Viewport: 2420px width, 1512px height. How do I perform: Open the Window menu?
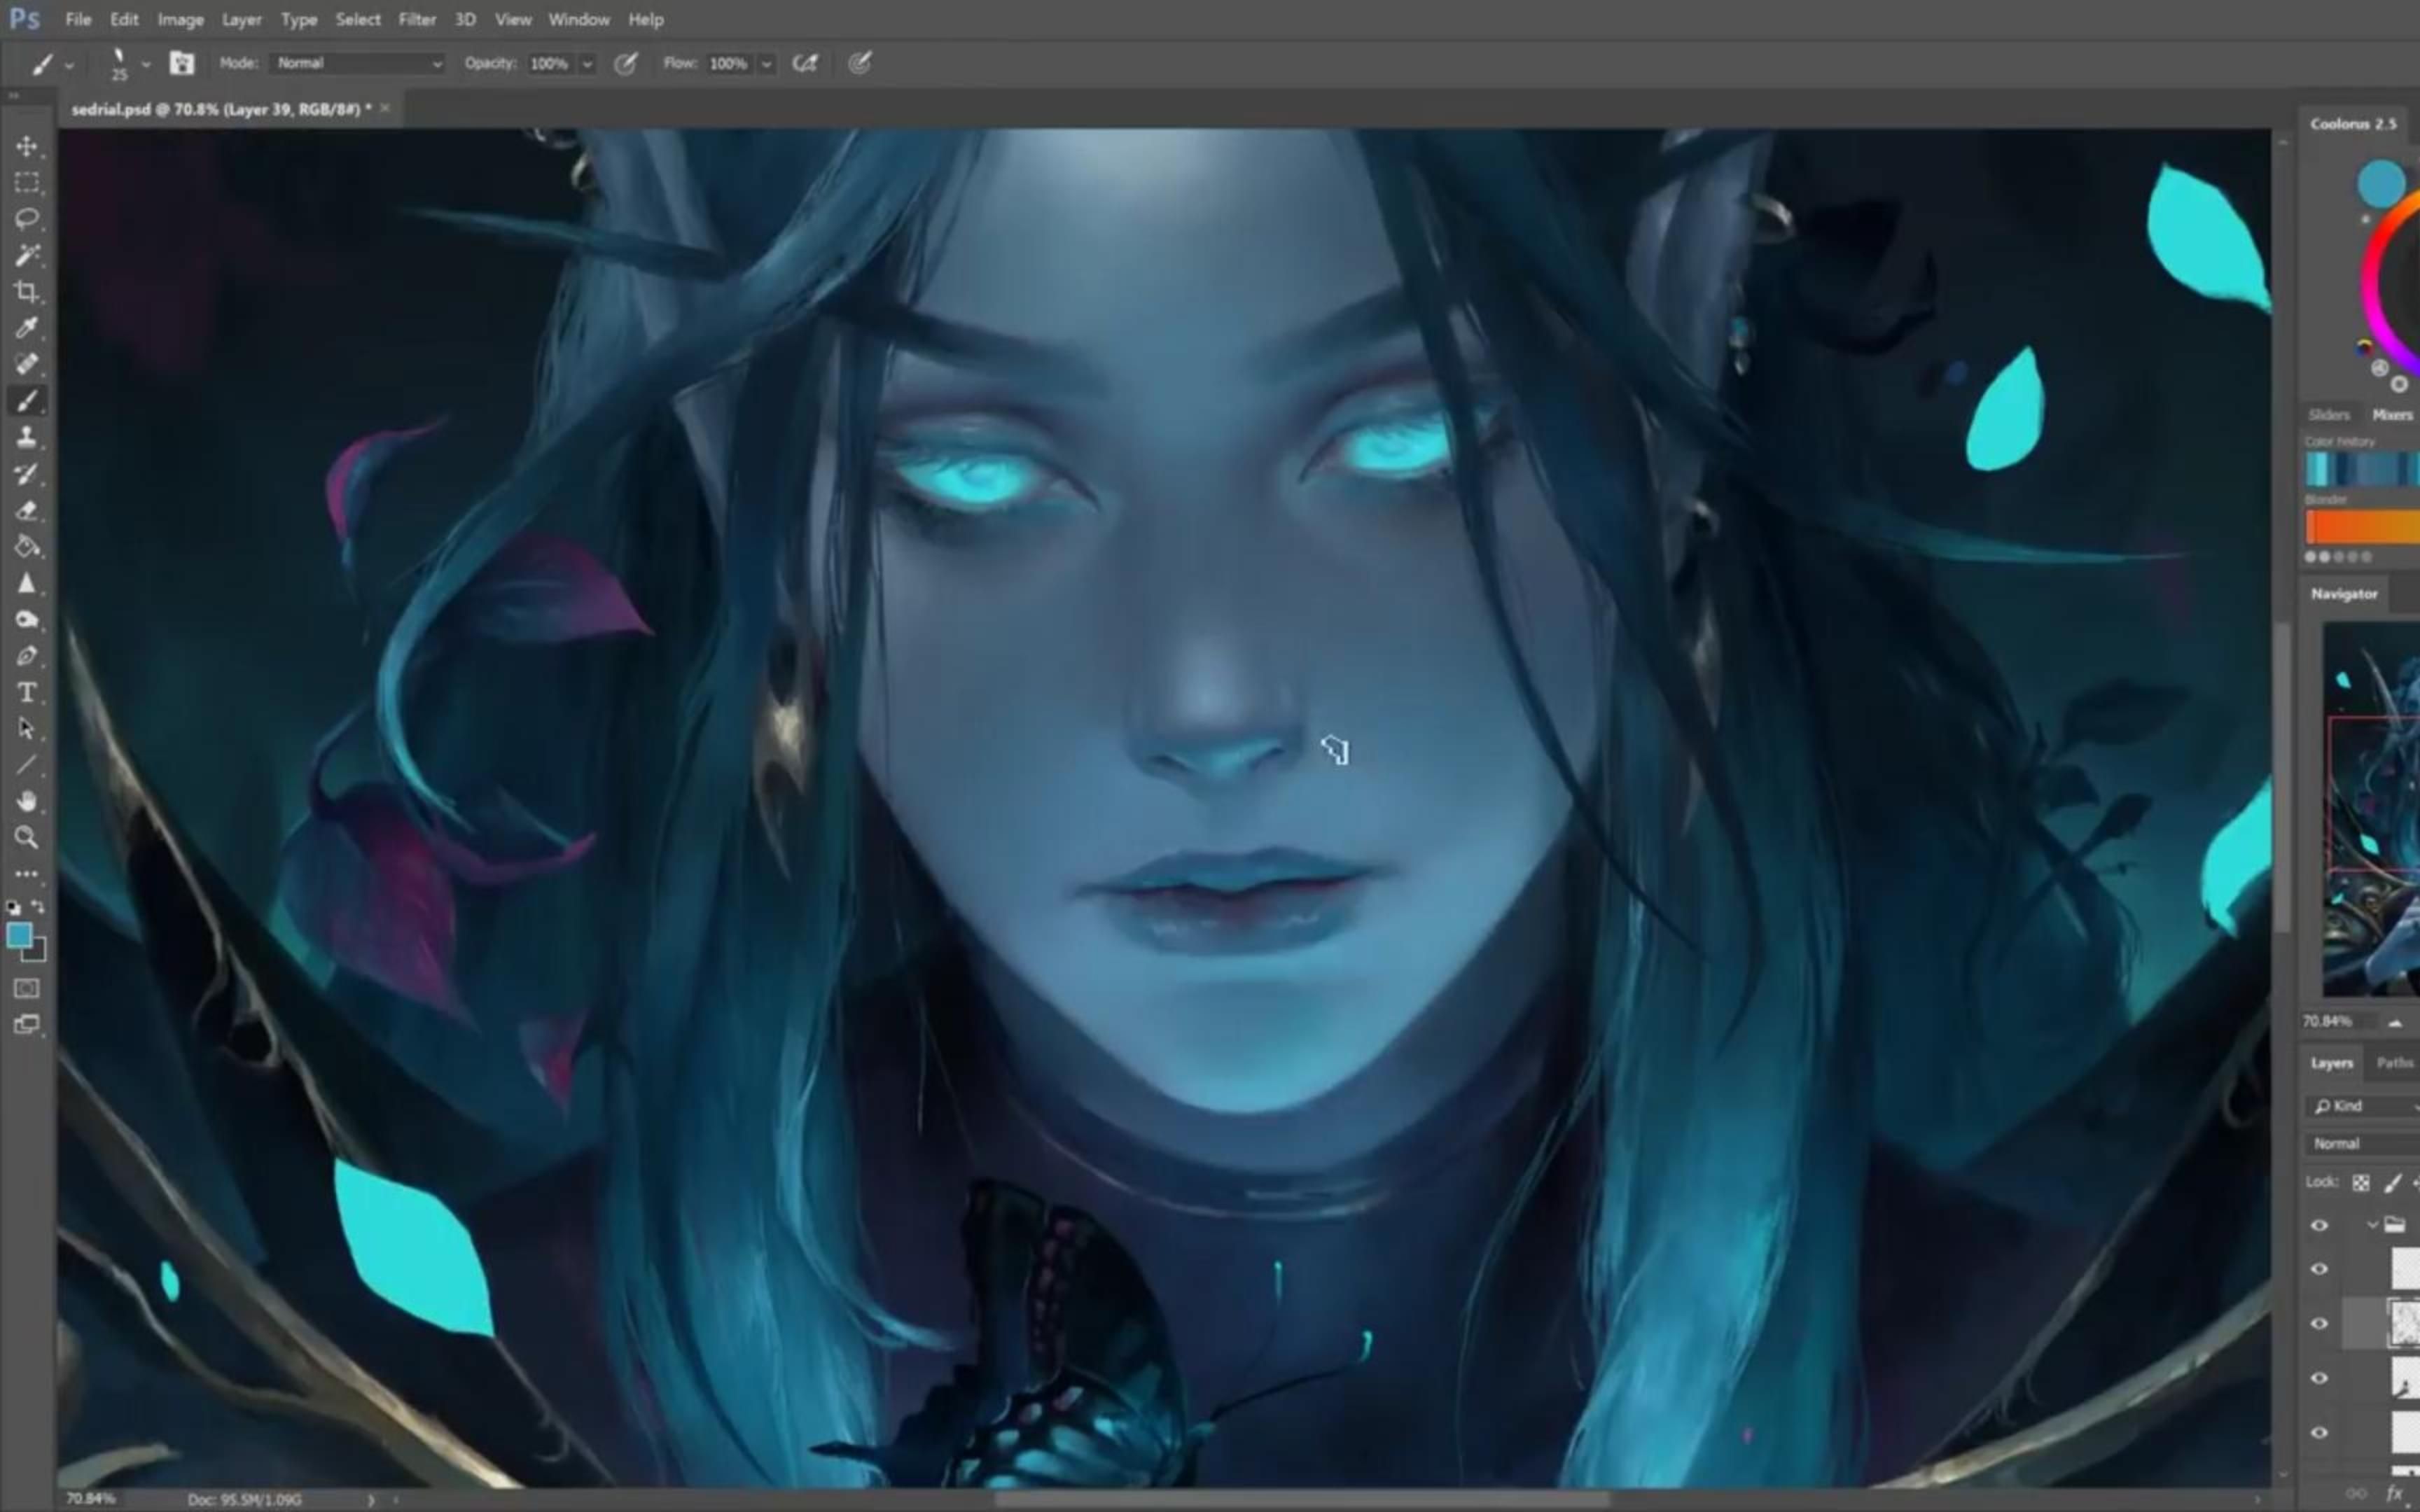579,19
